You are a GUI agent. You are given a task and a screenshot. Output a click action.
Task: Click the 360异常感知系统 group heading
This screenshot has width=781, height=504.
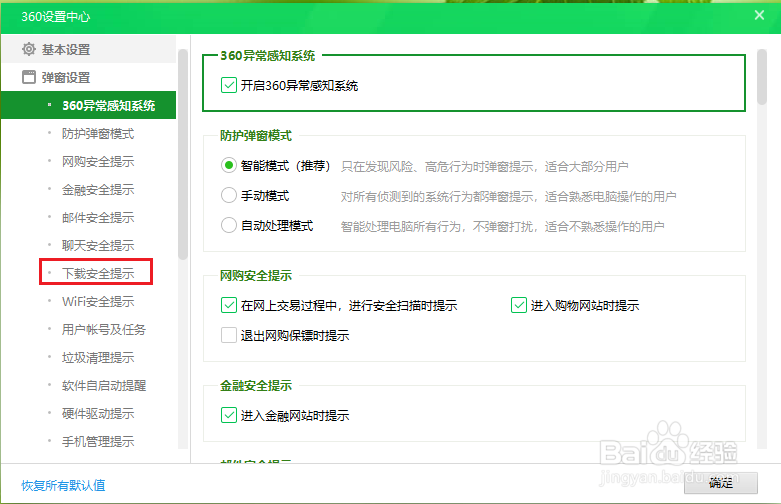(268, 55)
